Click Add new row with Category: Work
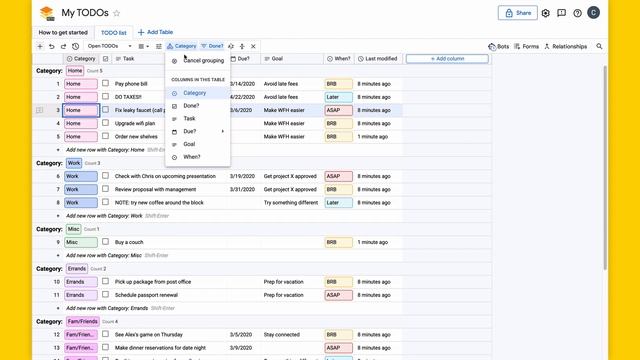Image resolution: width=640 pixels, height=360 pixels. coord(104,216)
